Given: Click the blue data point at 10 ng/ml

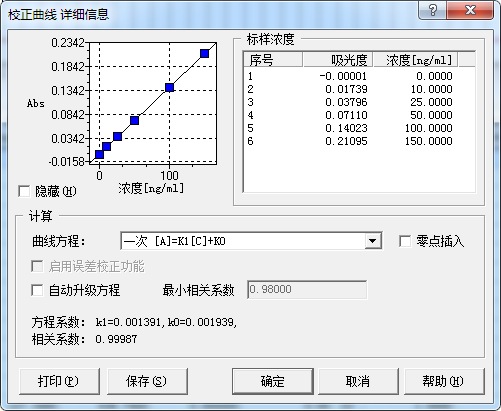Looking at the screenshot, I should point(107,146).
